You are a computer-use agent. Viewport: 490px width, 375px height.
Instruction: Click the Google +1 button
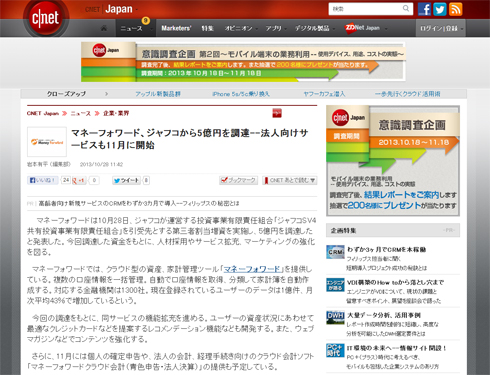pyautogui.click(x=79, y=180)
